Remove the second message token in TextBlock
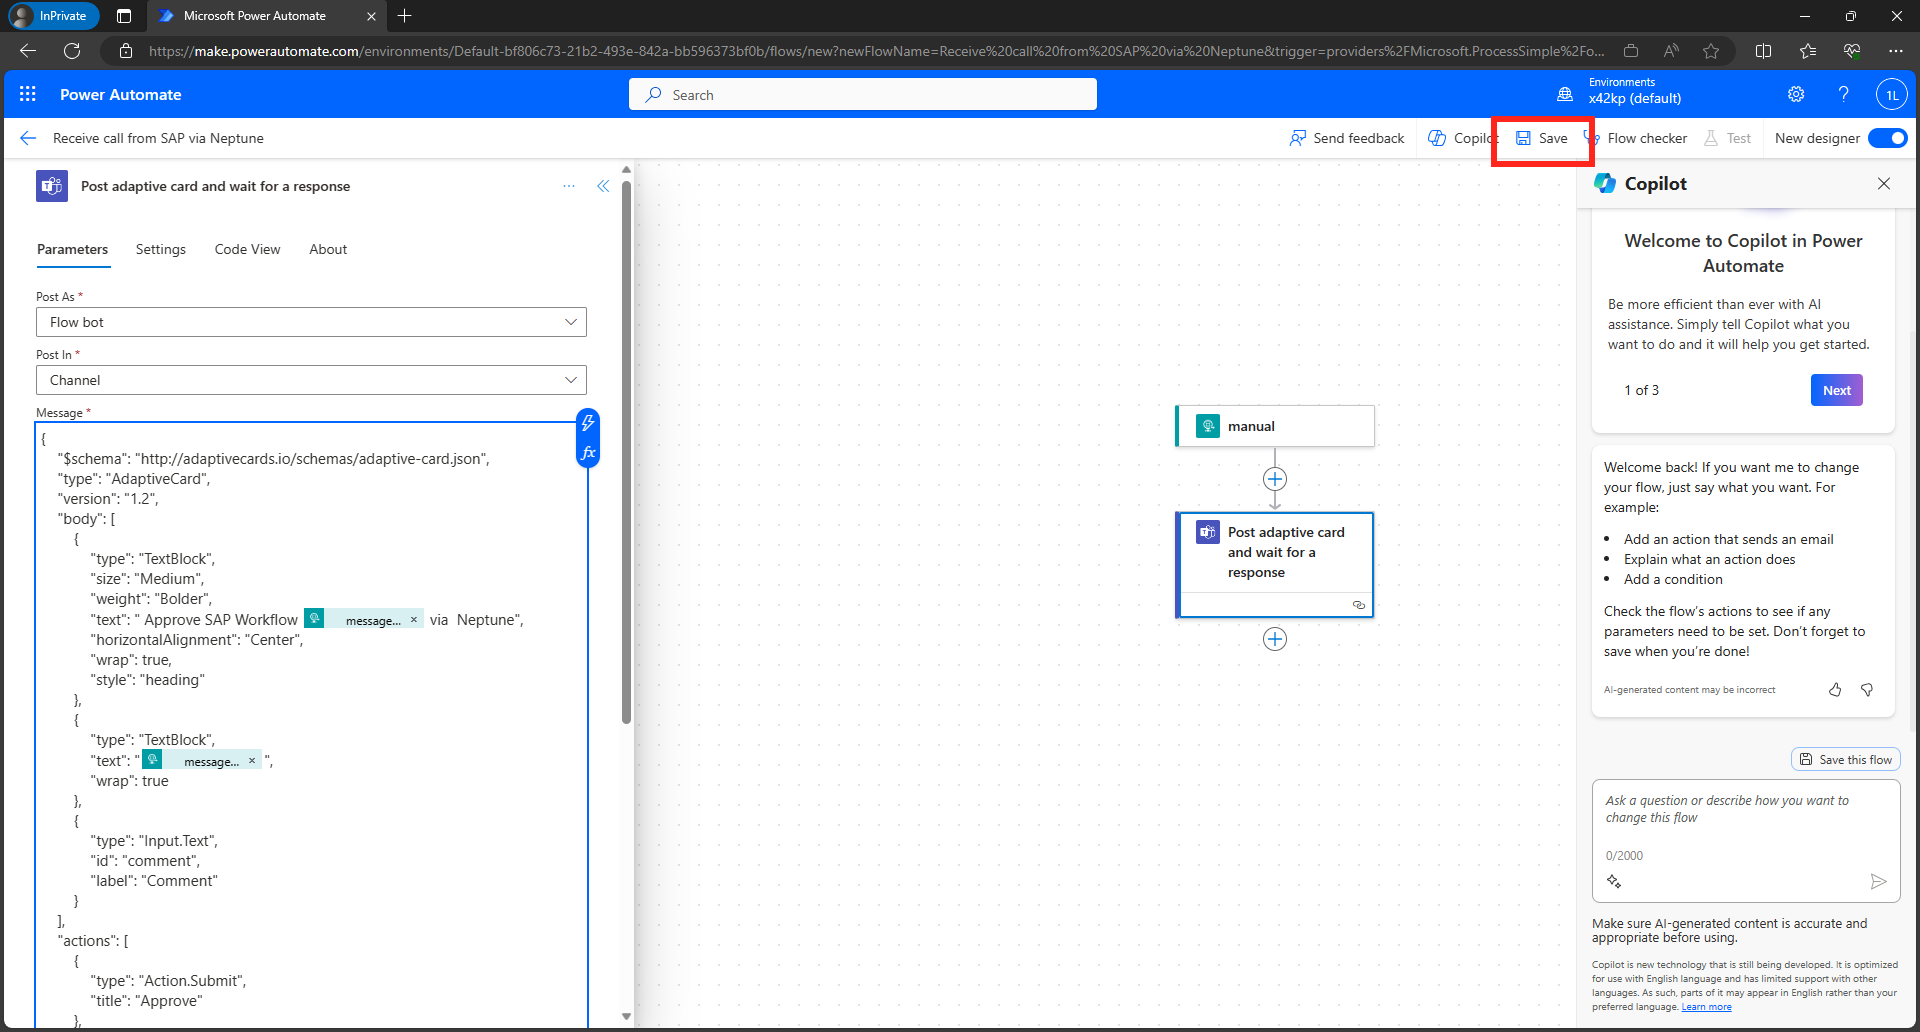This screenshot has width=1920, height=1032. point(252,761)
